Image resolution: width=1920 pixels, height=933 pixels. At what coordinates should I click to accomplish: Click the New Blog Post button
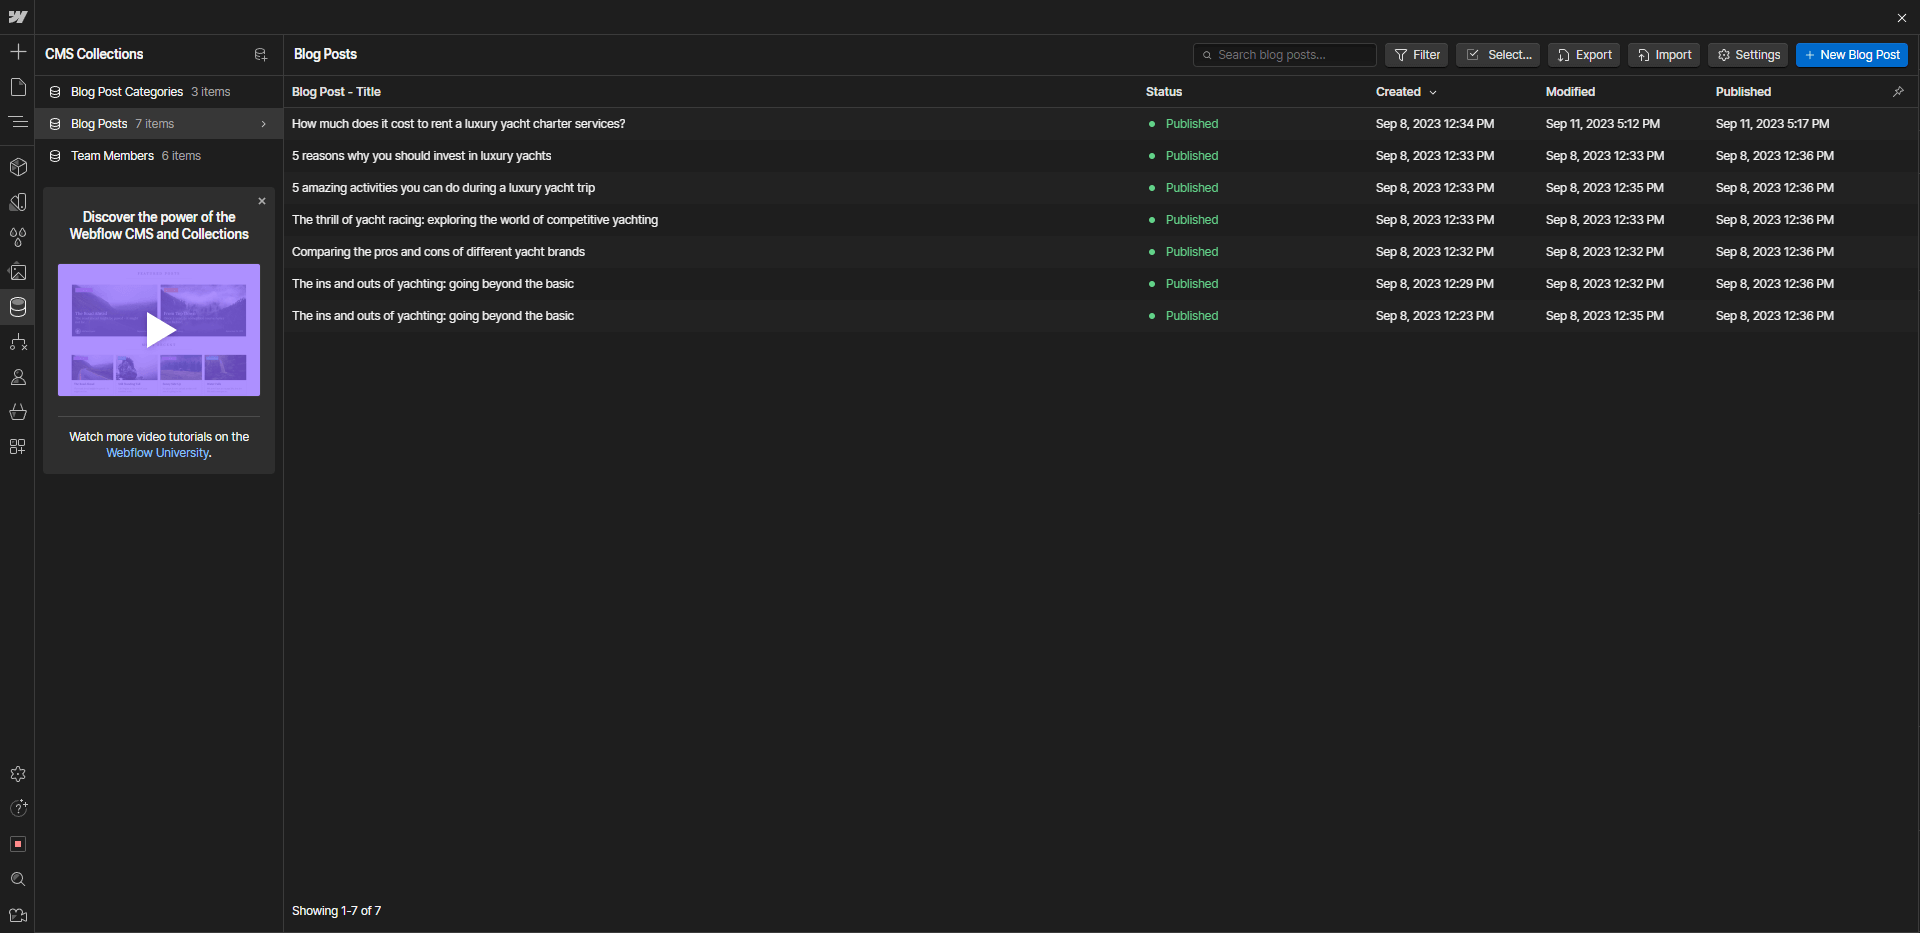pyautogui.click(x=1851, y=55)
